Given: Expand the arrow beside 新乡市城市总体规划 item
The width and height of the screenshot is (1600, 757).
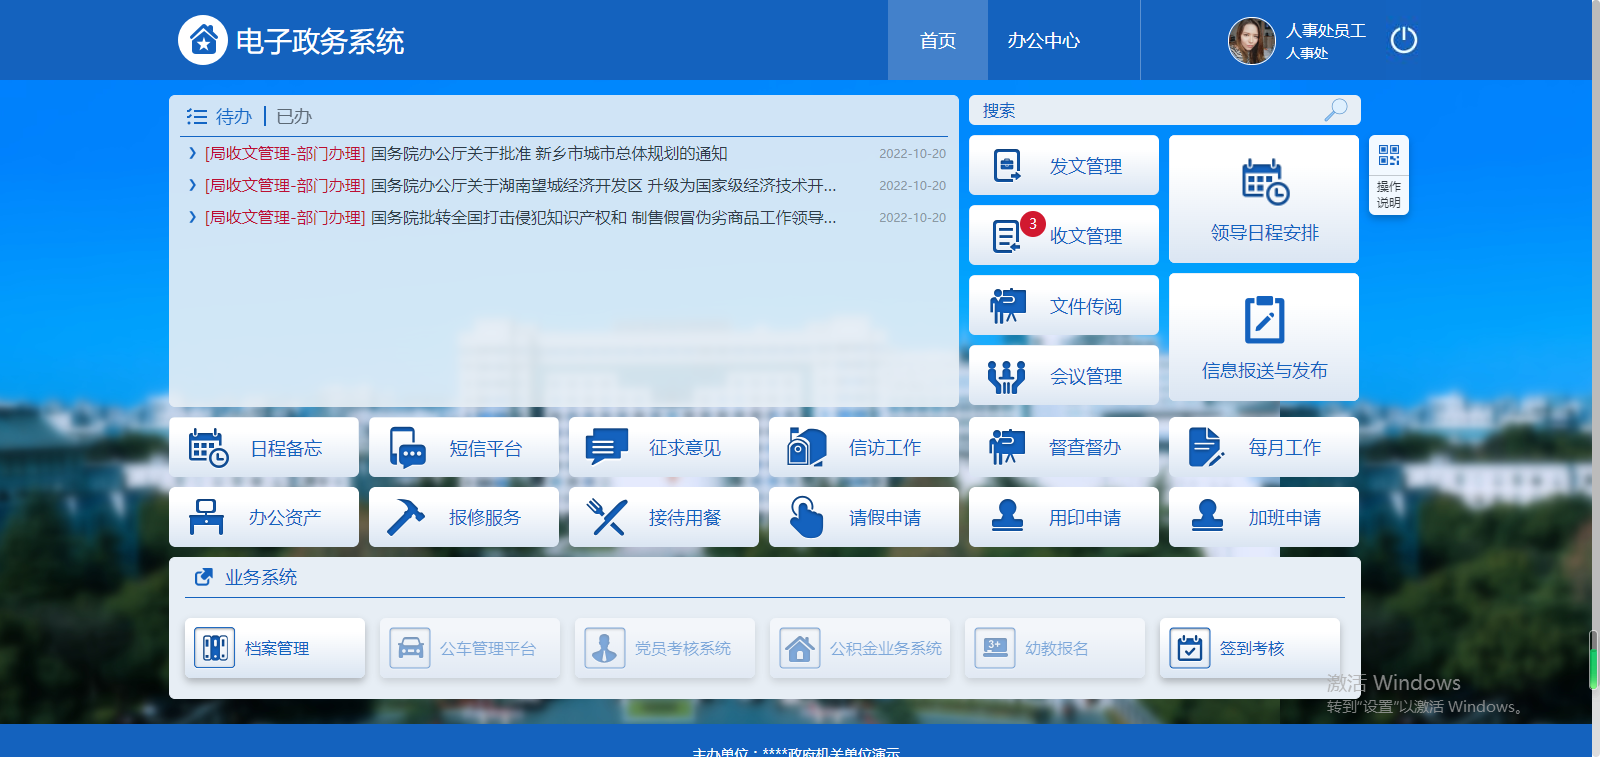Looking at the screenshot, I should coord(192,153).
